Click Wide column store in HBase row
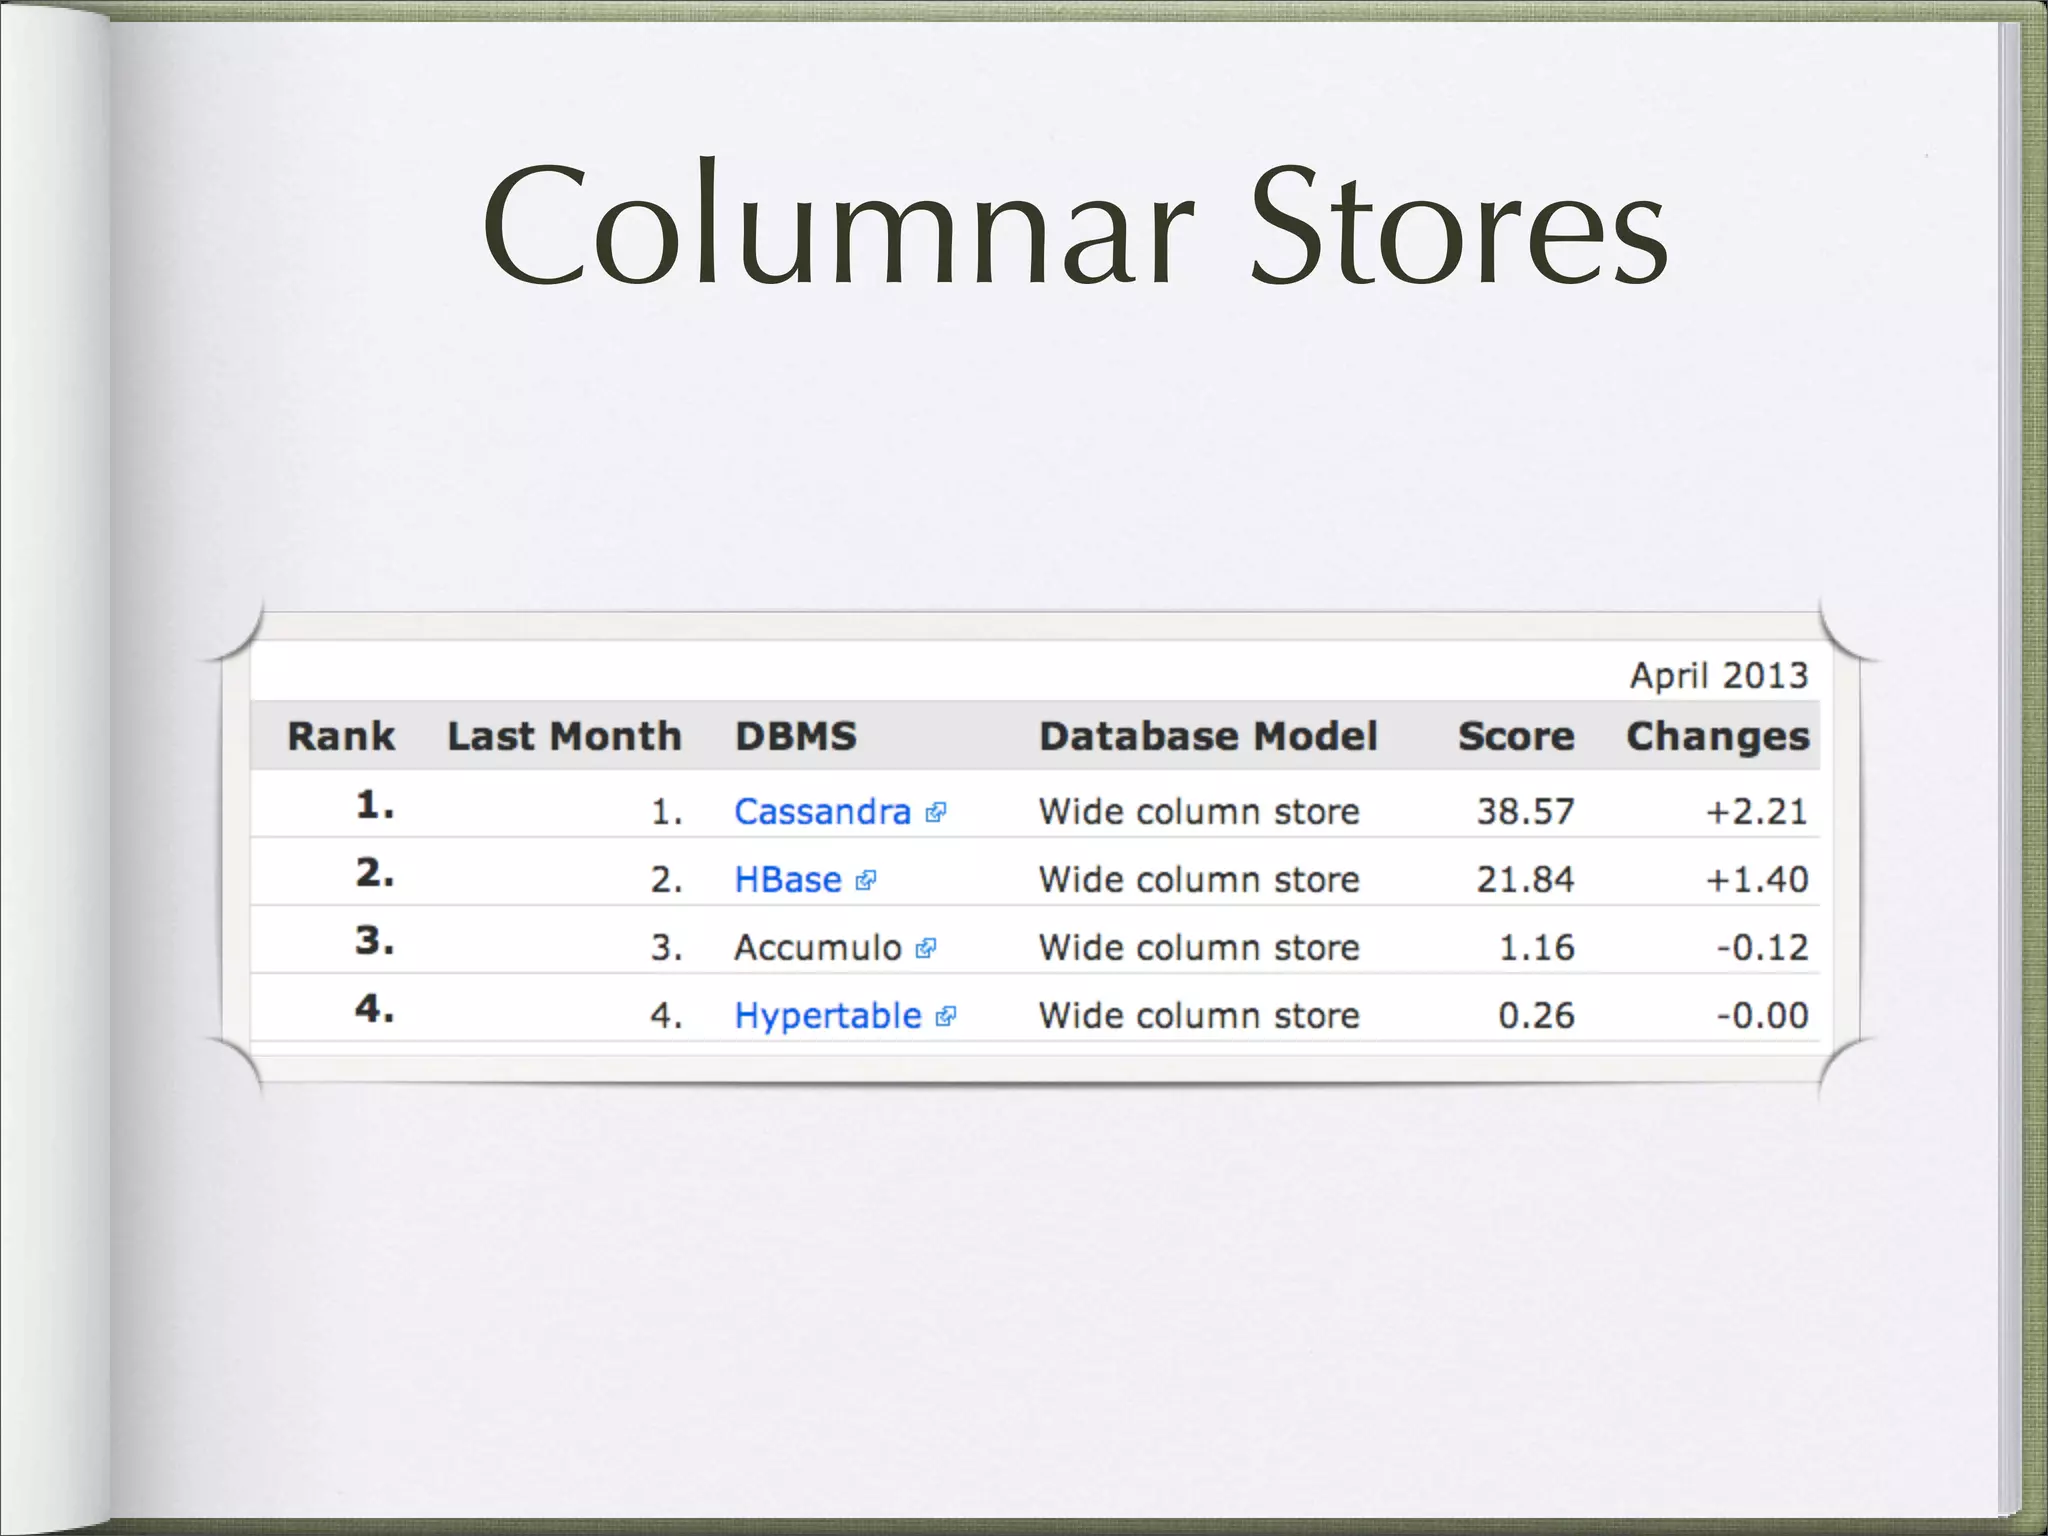2048x1536 pixels. tap(1199, 879)
